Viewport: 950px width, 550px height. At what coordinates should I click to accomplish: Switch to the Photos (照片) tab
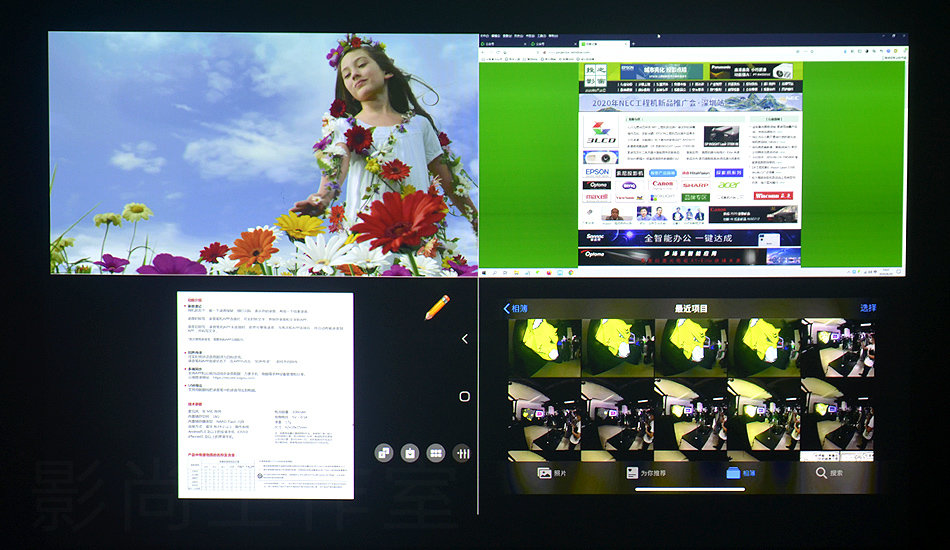(553, 473)
